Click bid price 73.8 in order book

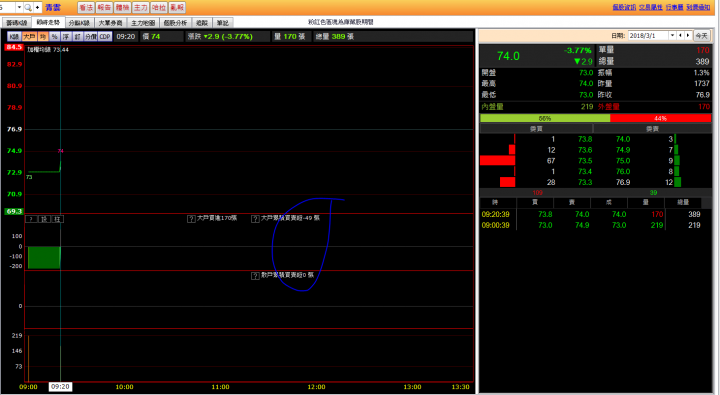[585, 139]
